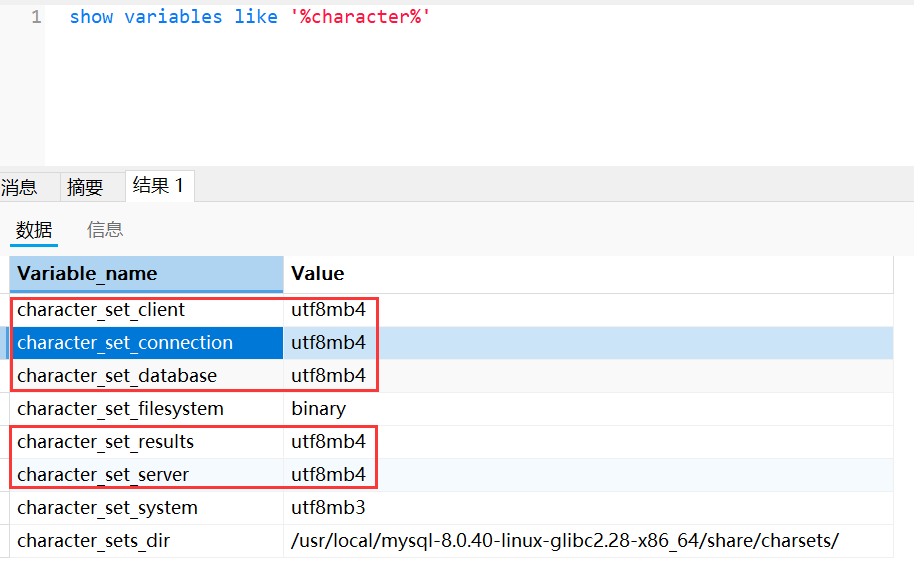Select the utf8mb3 value cell

coord(328,508)
